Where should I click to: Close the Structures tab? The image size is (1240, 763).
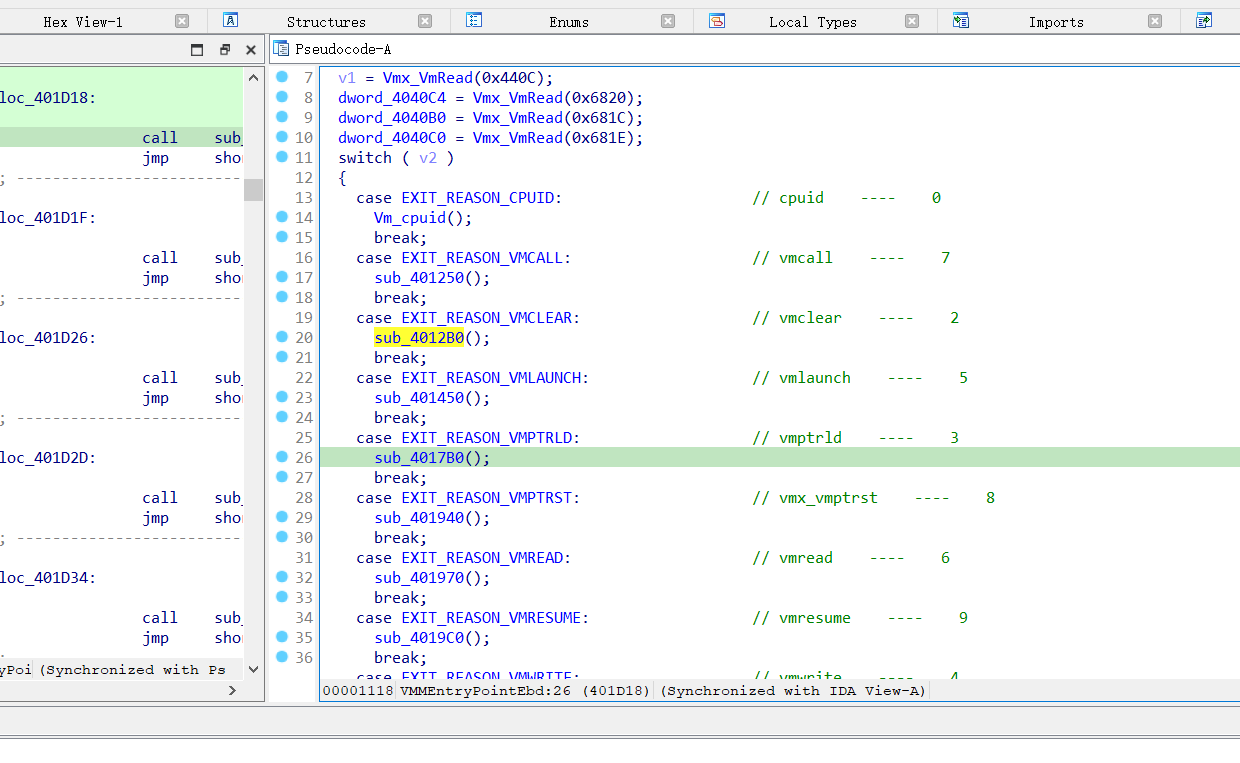point(425,21)
